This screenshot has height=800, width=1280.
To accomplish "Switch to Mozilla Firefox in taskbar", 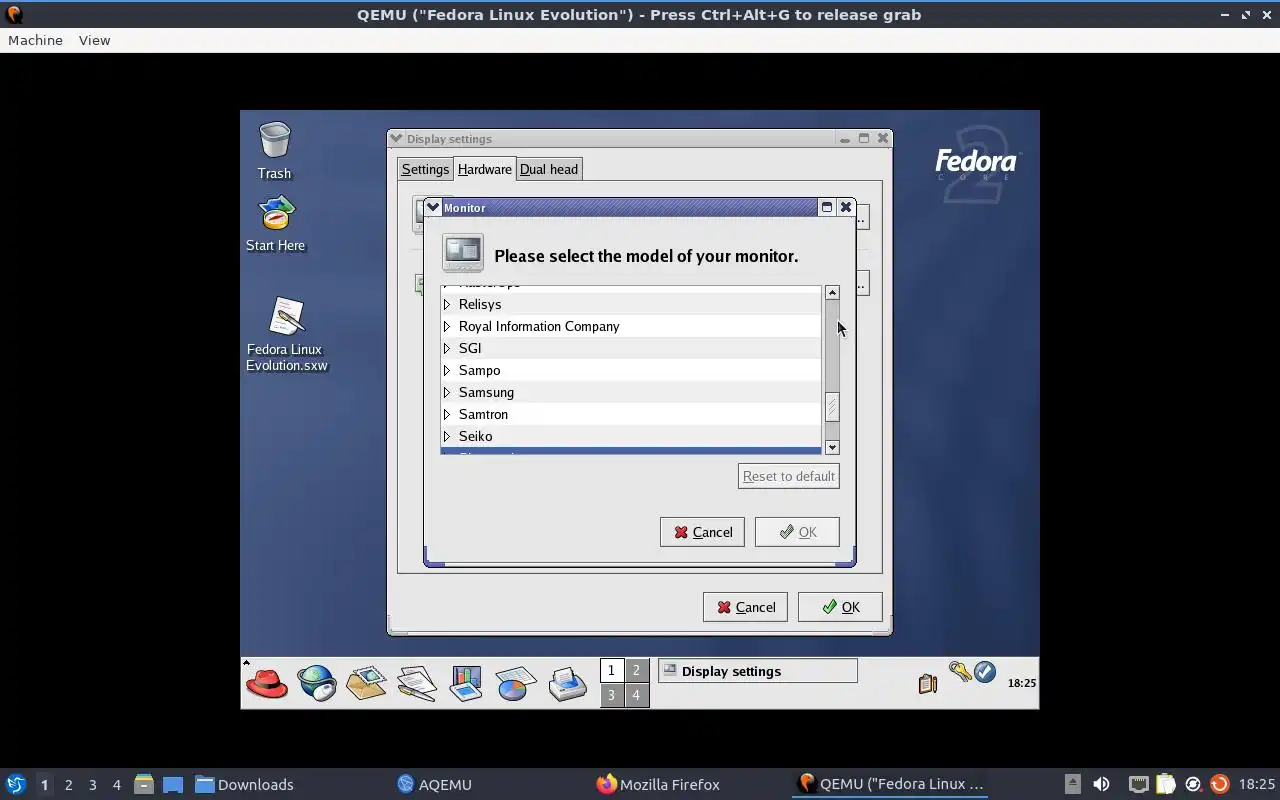I will [x=658, y=784].
